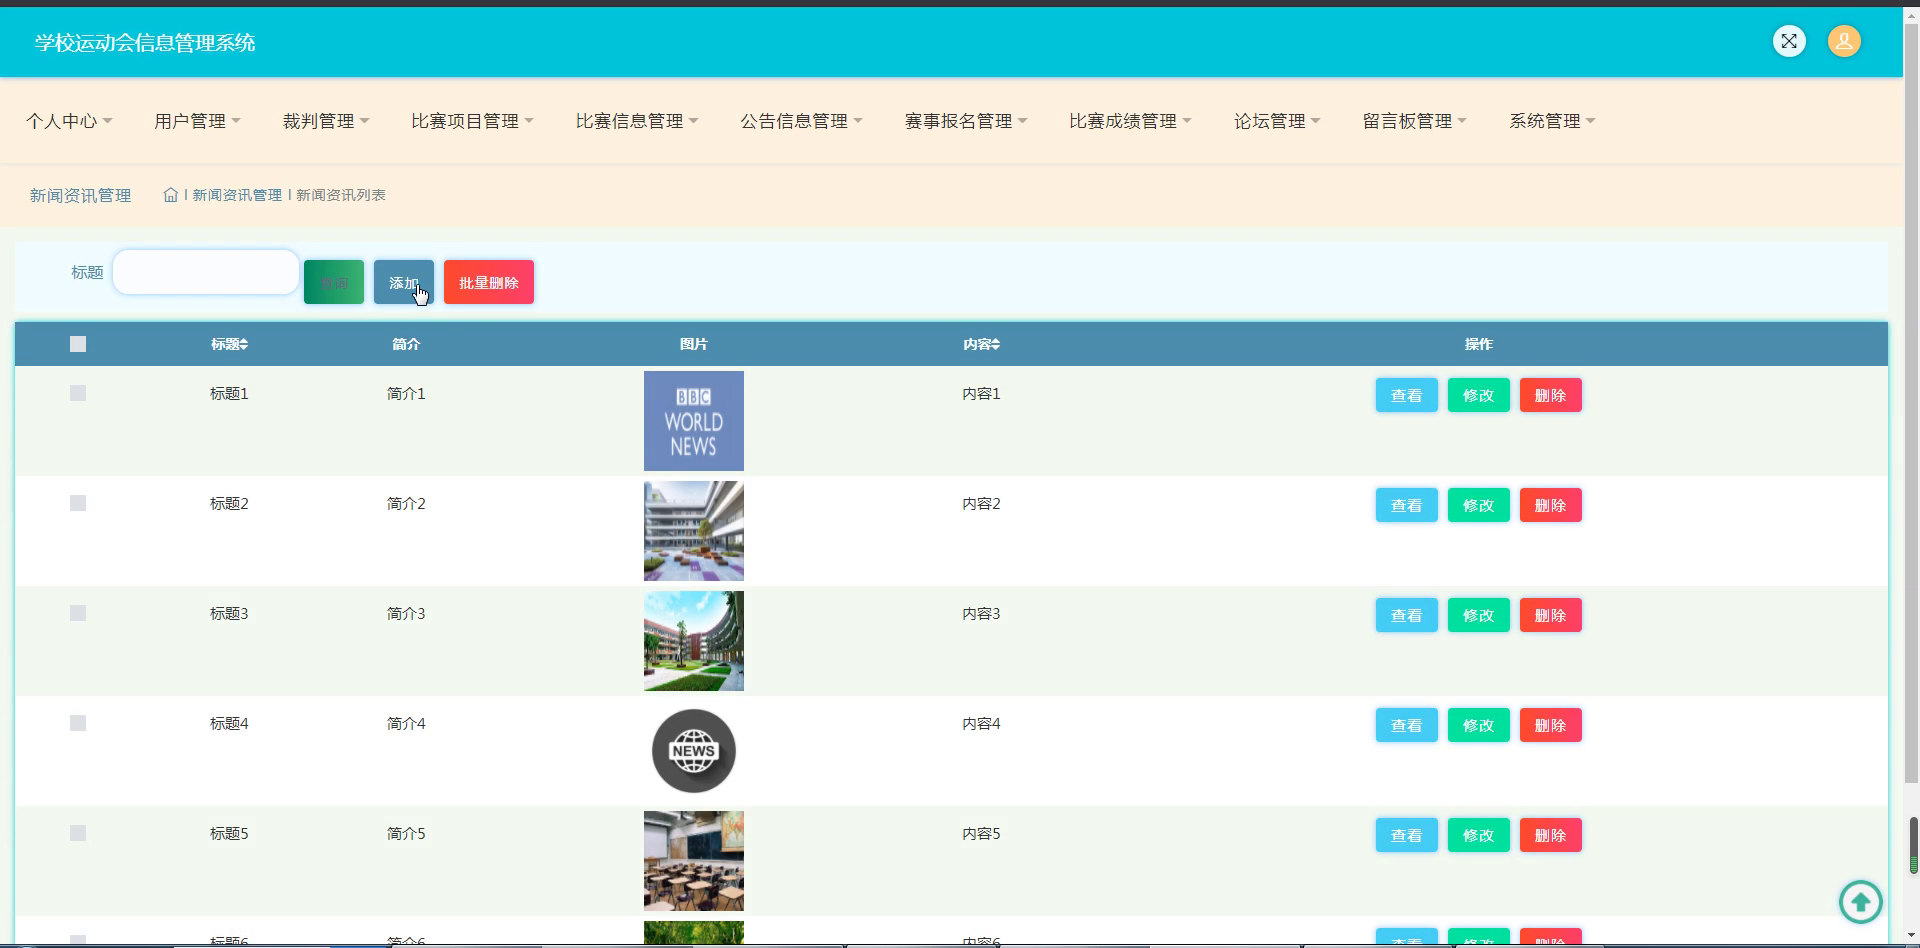Click 删除 for row 标题2
The width and height of the screenshot is (1920, 948).
pyautogui.click(x=1551, y=505)
